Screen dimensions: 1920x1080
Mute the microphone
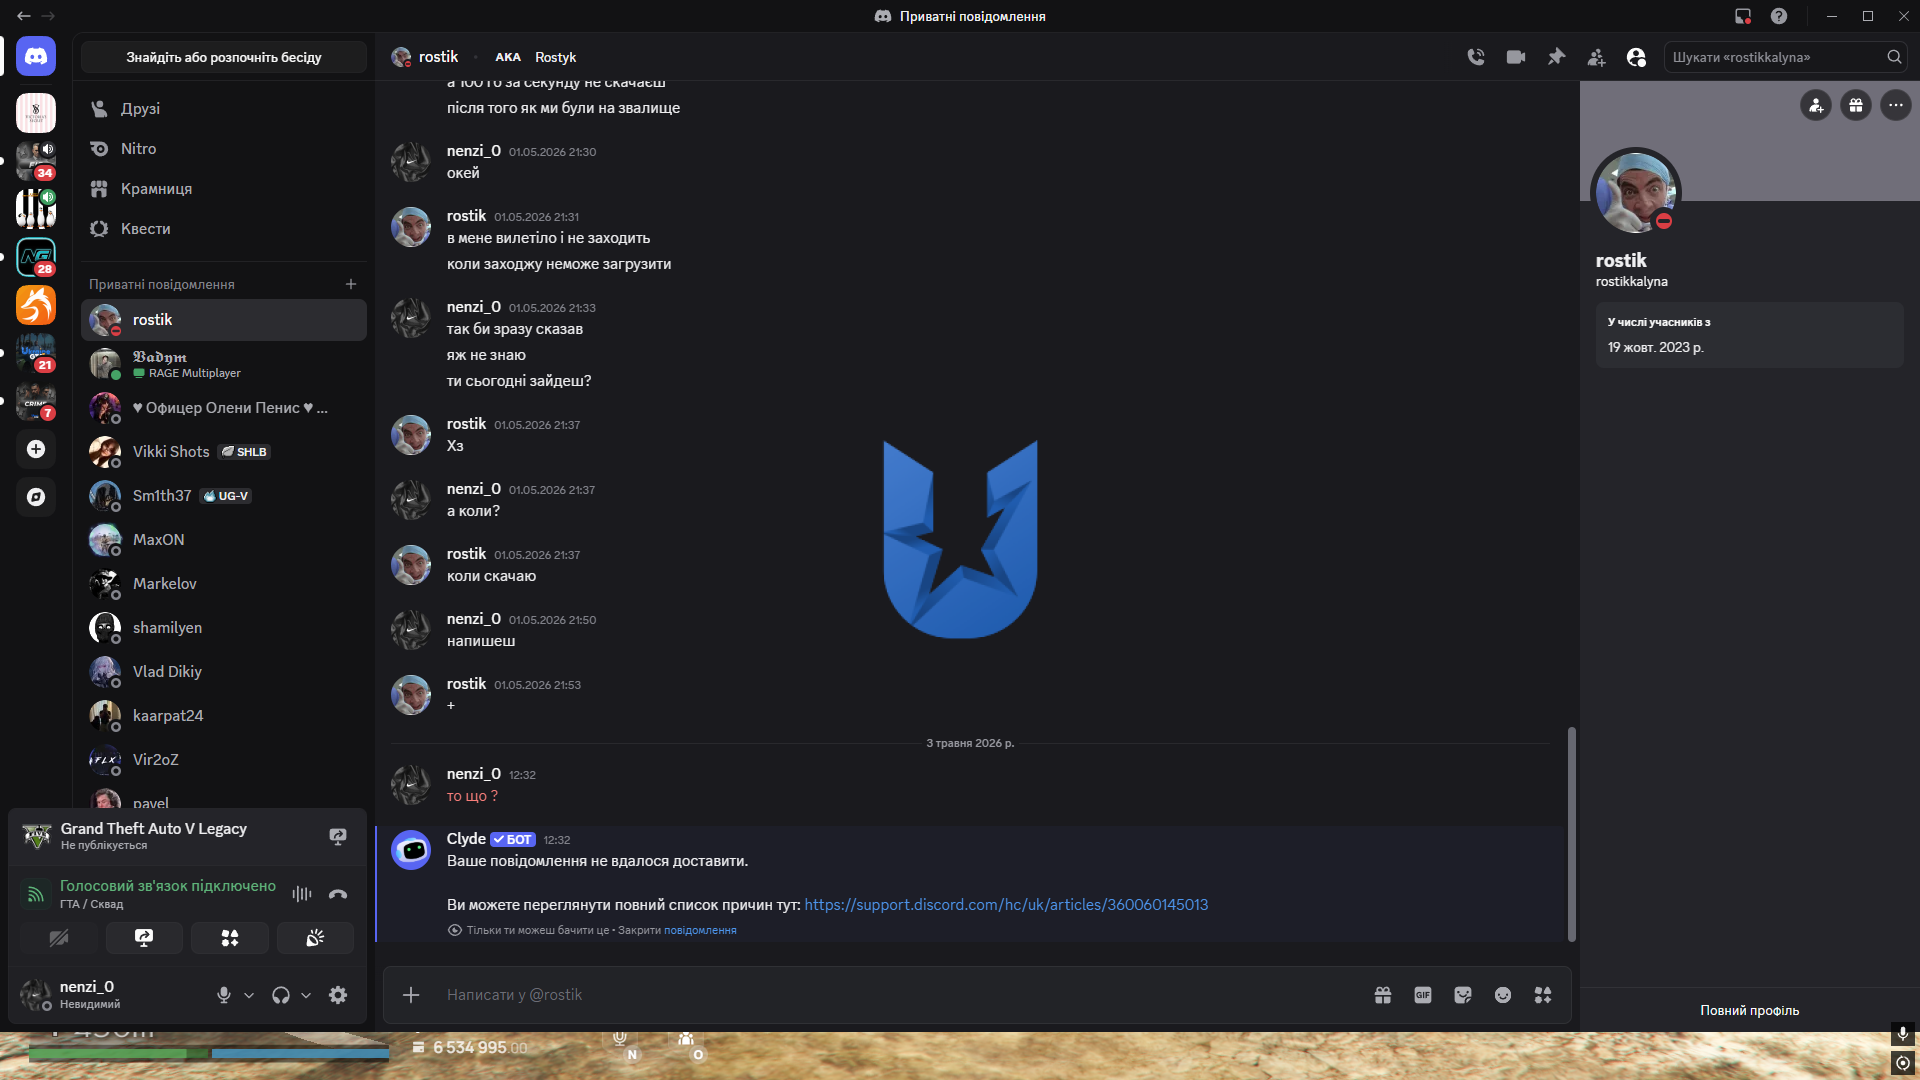point(224,995)
